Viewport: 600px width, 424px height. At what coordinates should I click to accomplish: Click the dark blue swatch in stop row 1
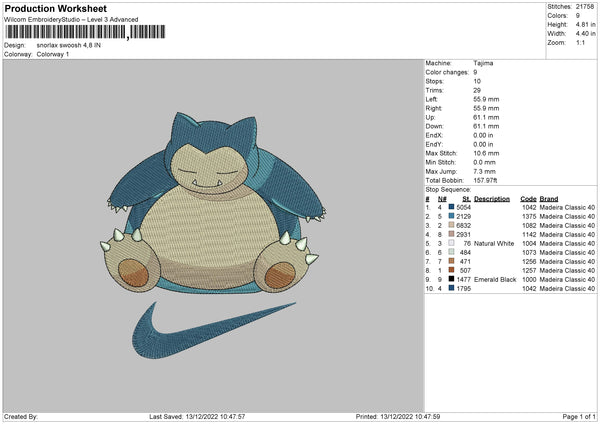[452, 207]
